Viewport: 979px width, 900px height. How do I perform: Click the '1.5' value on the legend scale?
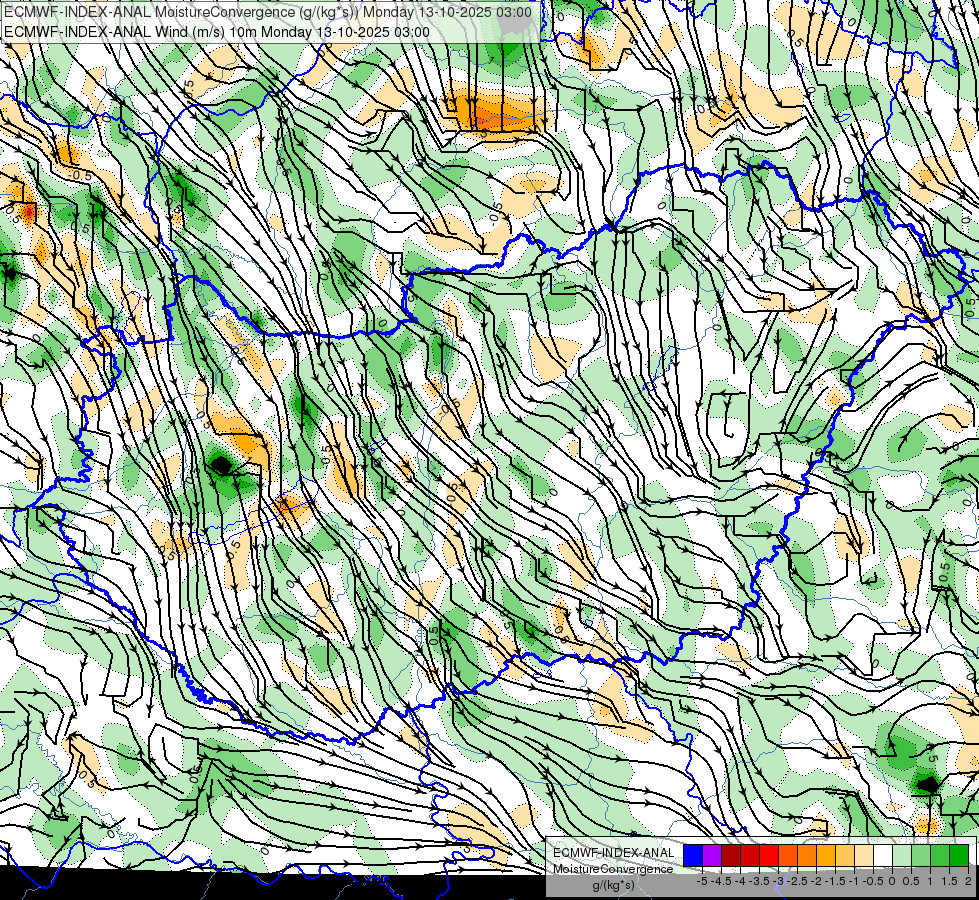pyautogui.click(x=949, y=881)
